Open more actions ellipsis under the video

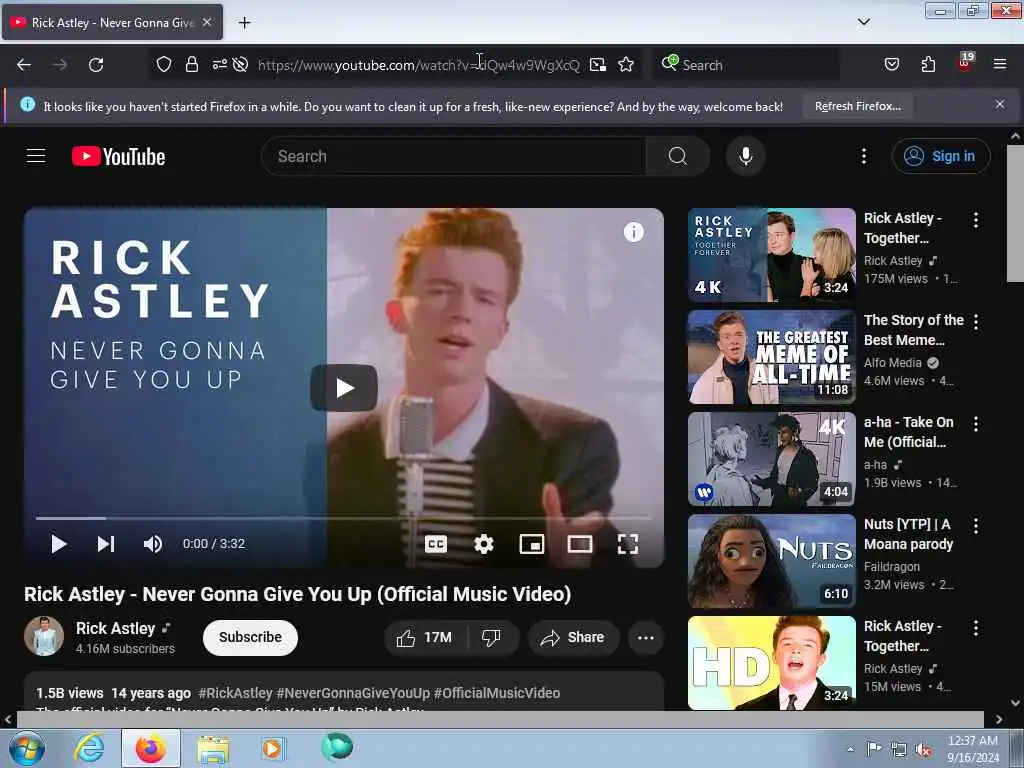click(646, 637)
